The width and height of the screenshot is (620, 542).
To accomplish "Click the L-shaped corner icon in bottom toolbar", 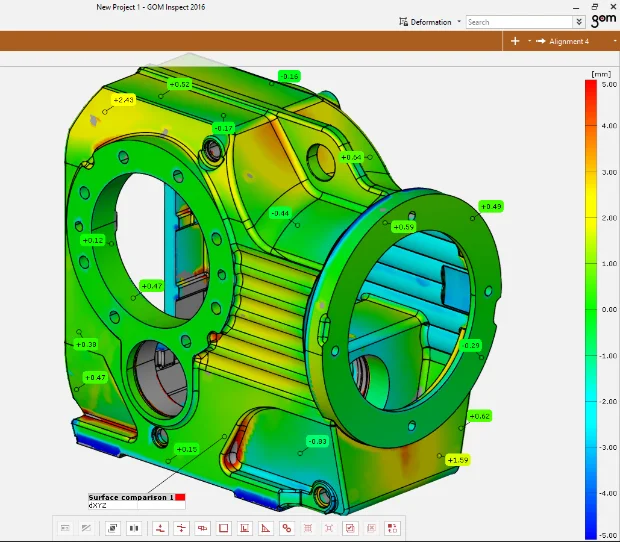I will tap(245, 527).
